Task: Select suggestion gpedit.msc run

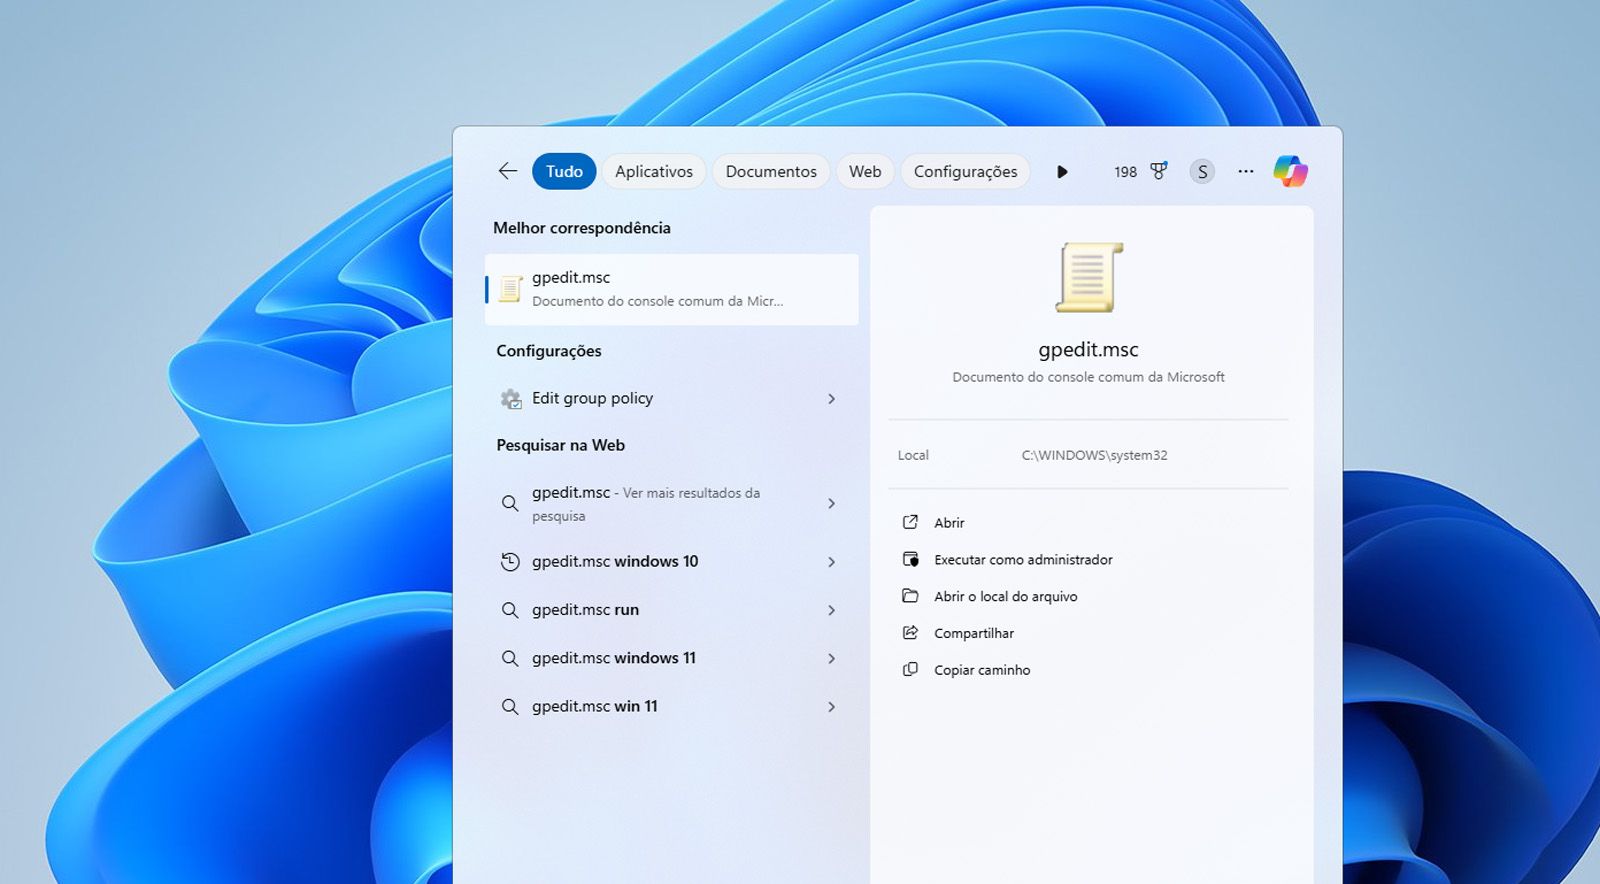Action: [x=672, y=610]
